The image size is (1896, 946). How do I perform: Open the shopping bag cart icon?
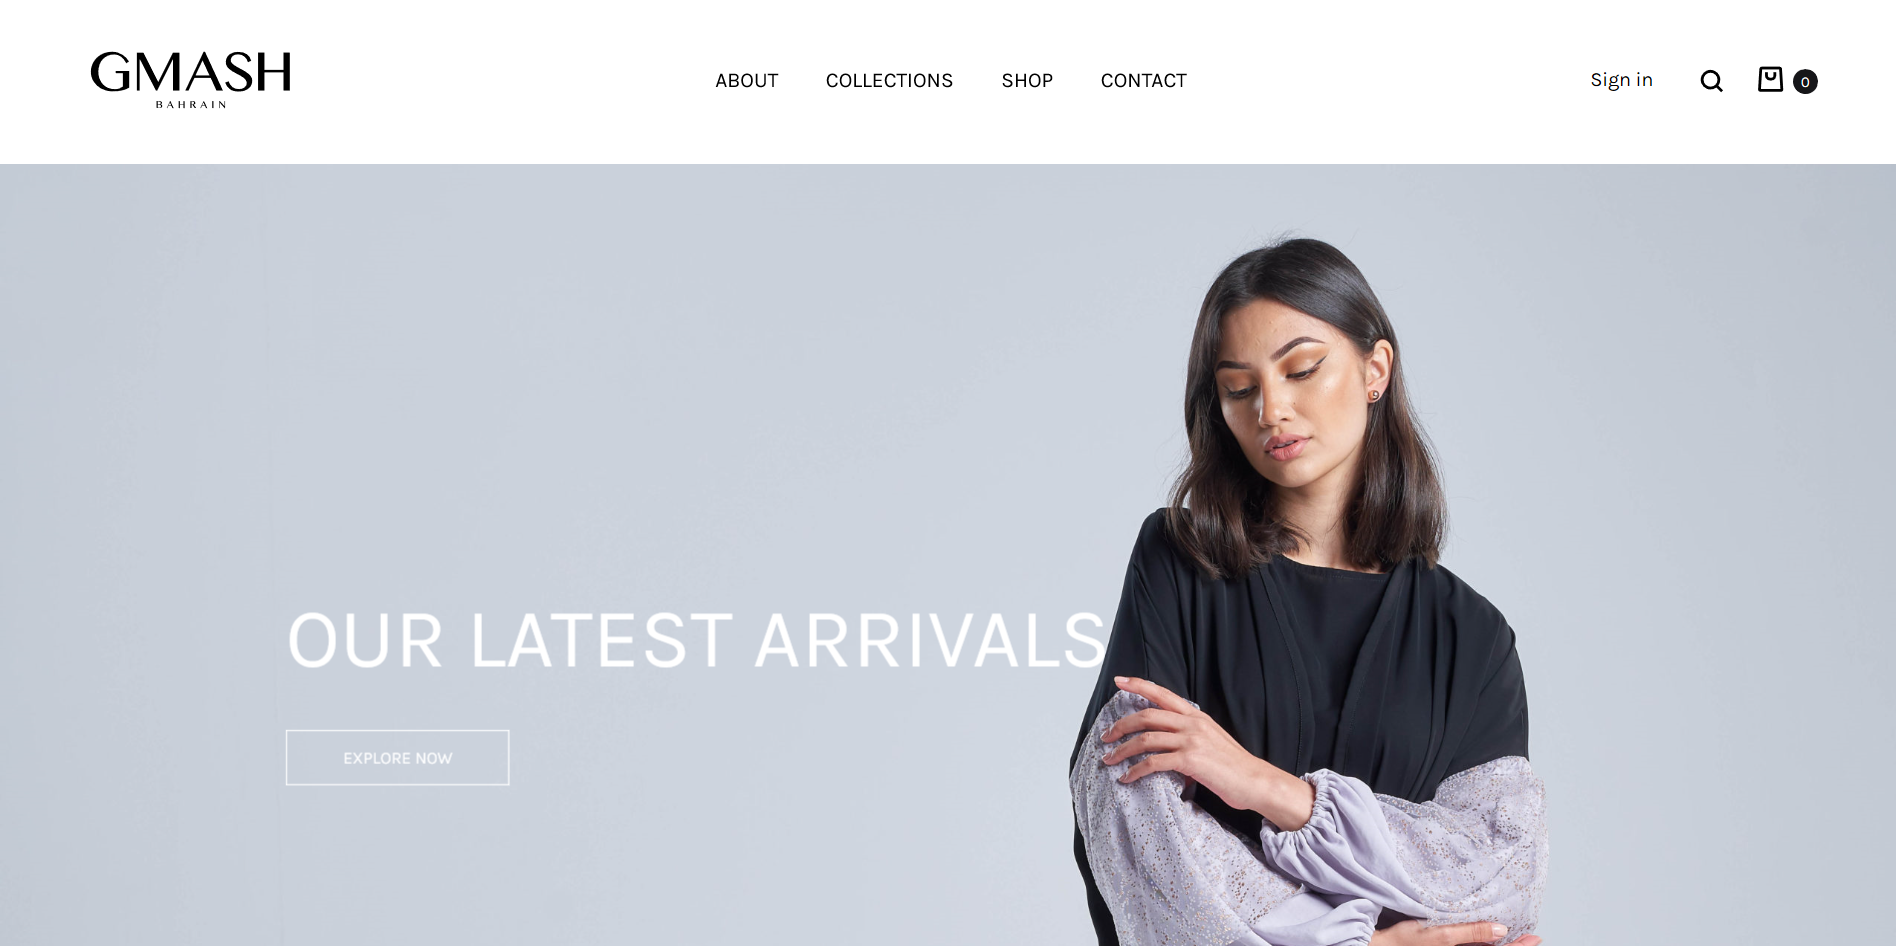pos(1770,79)
